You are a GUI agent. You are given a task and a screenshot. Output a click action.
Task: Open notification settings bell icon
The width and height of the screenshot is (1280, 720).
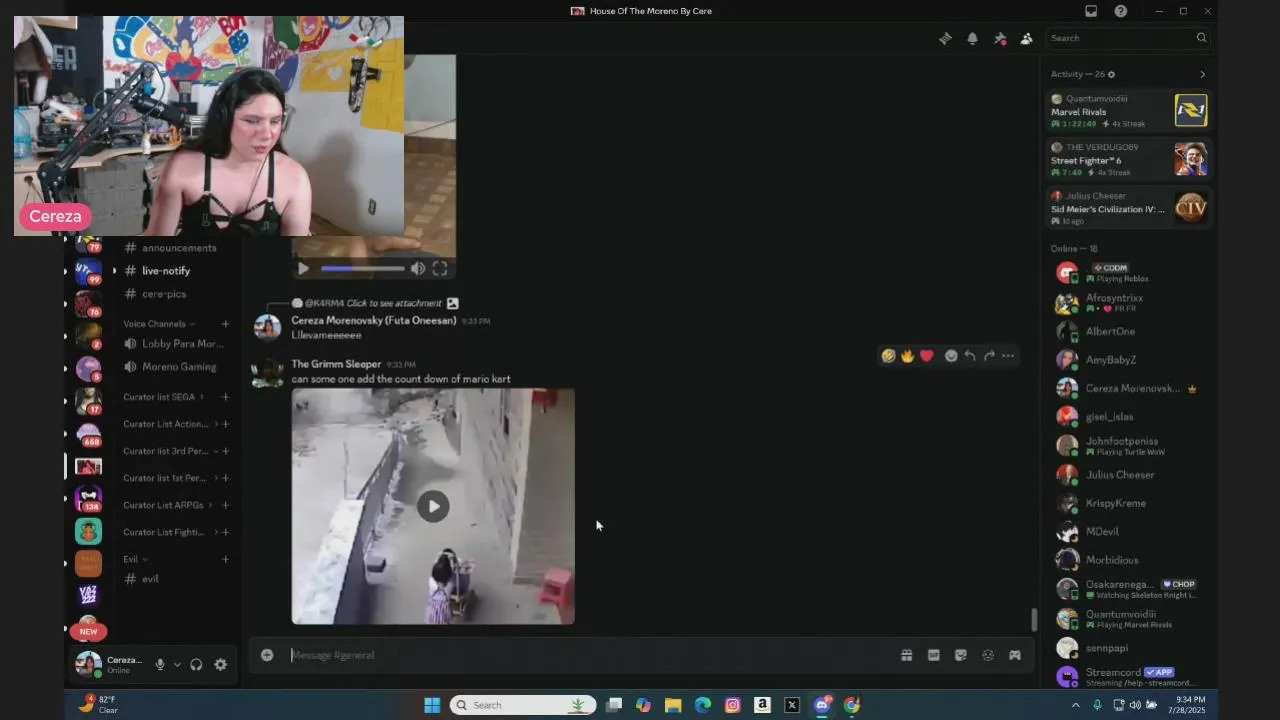click(972, 38)
